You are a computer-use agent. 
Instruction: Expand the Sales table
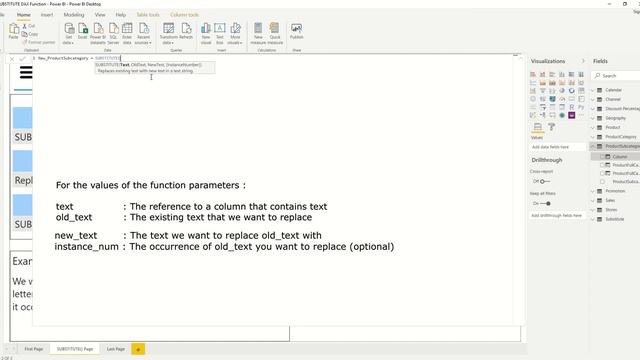click(593, 200)
